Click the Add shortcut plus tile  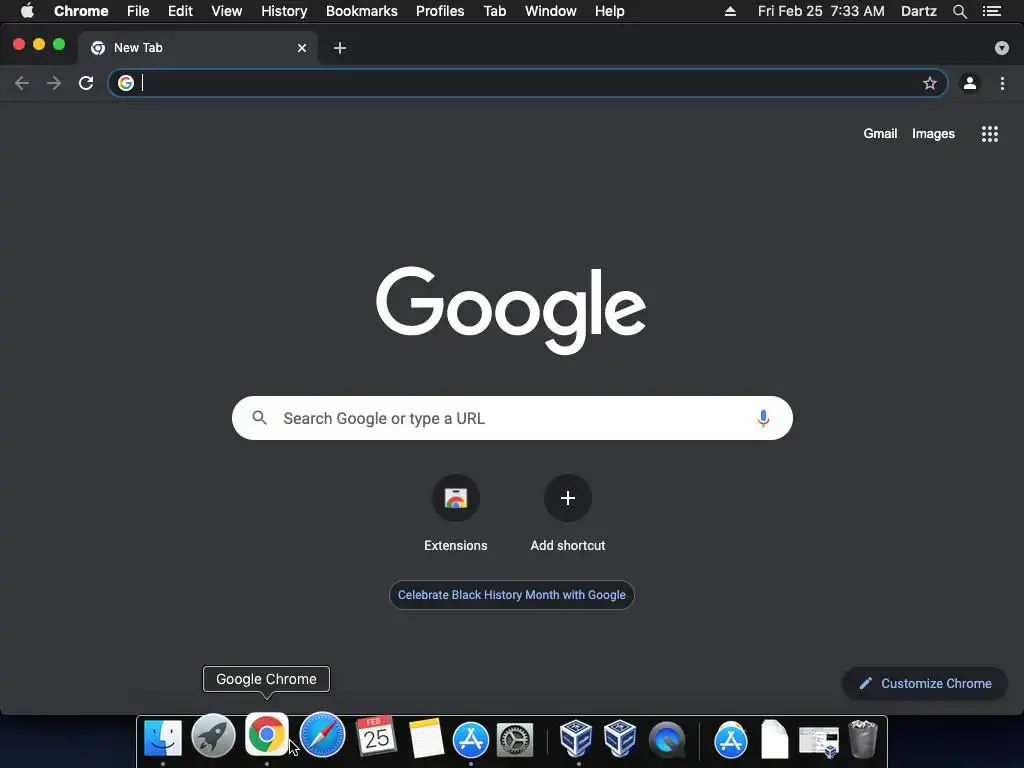568,498
